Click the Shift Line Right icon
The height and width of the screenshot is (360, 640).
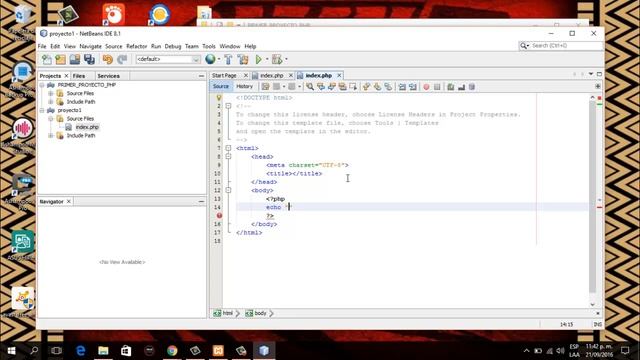click(413, 87)
